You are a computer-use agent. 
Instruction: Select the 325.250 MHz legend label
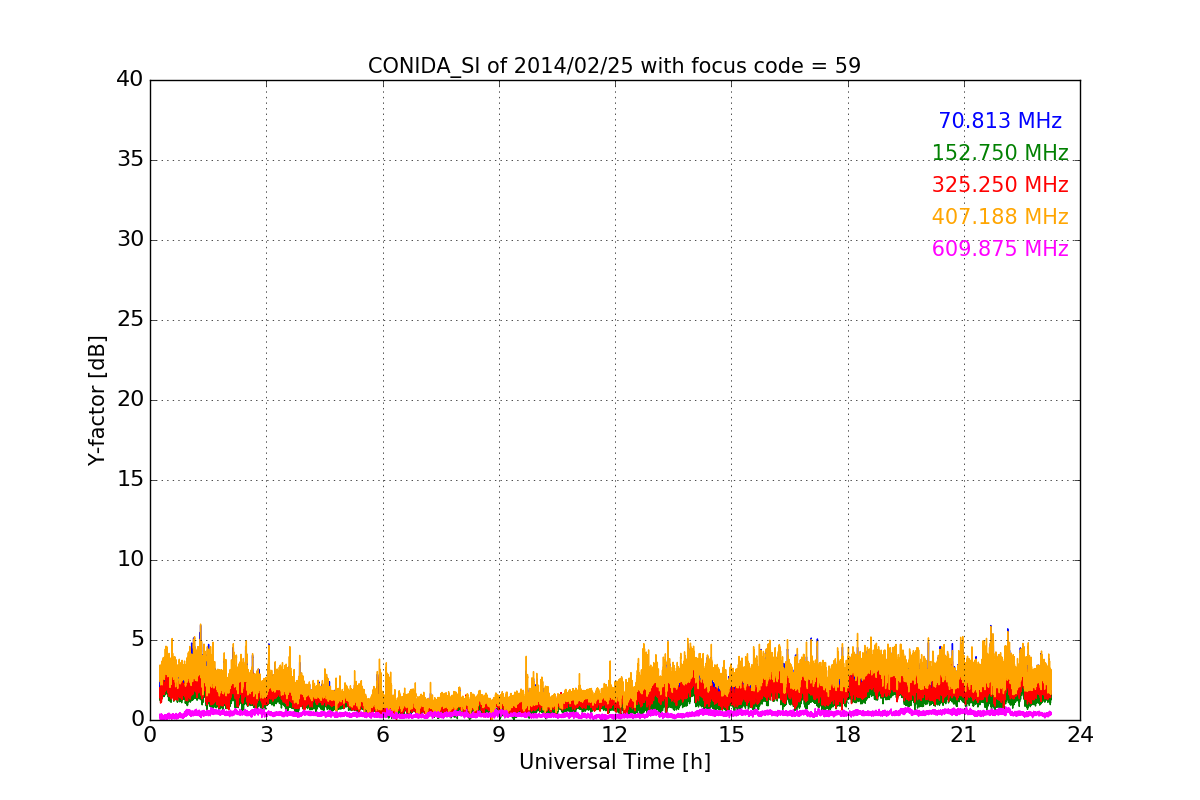click(1000, 185)
